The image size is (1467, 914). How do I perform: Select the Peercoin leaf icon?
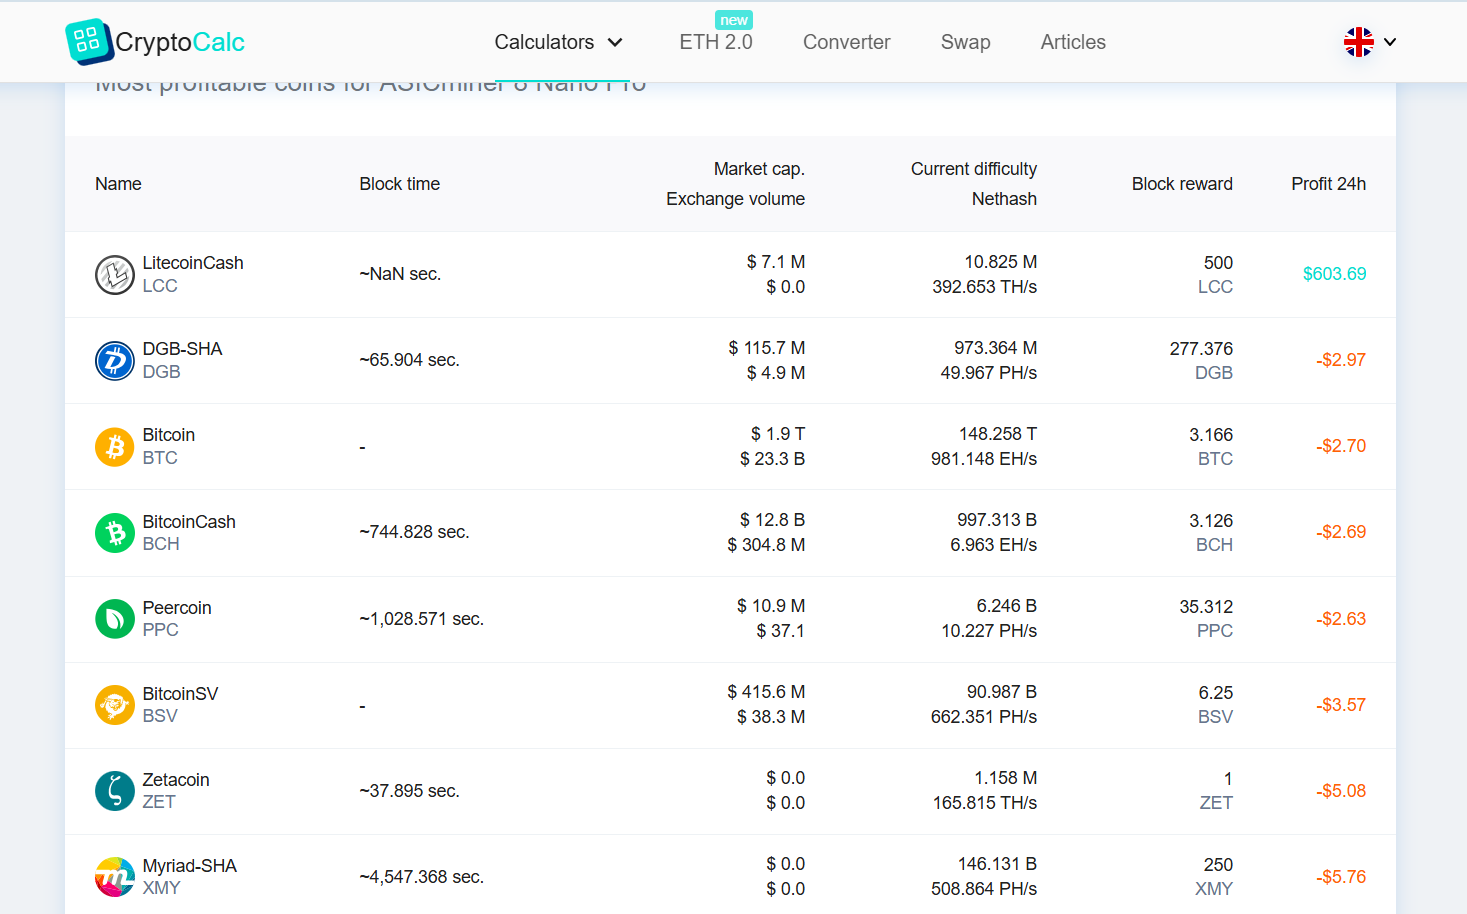coord(114,619)
